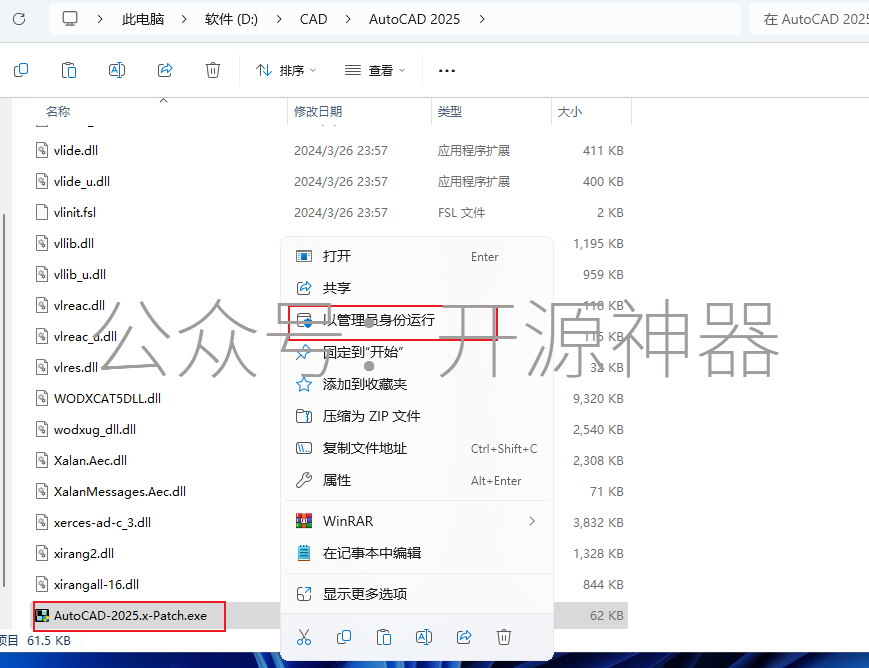
Task: Select the file vlreac.dll
Action: pos(79,305)
